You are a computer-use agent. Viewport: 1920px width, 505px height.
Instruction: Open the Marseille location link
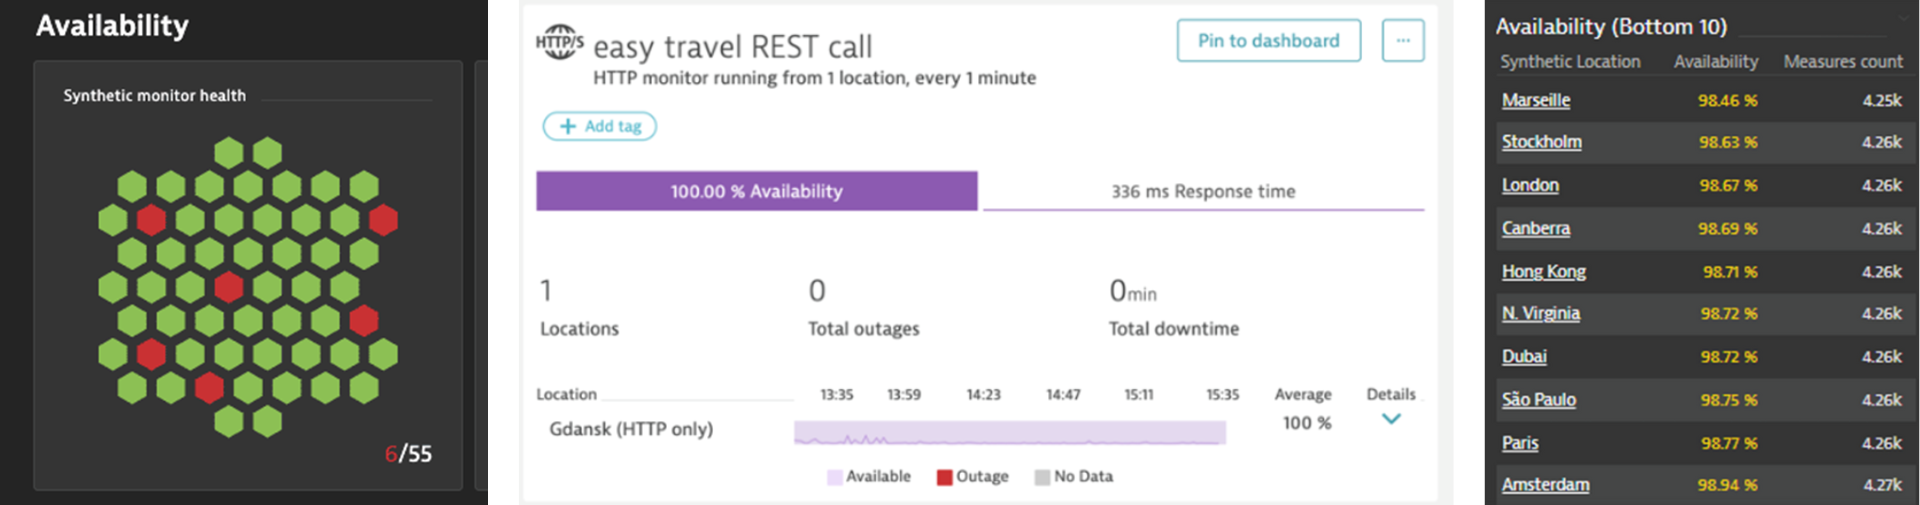point(1535,100)
